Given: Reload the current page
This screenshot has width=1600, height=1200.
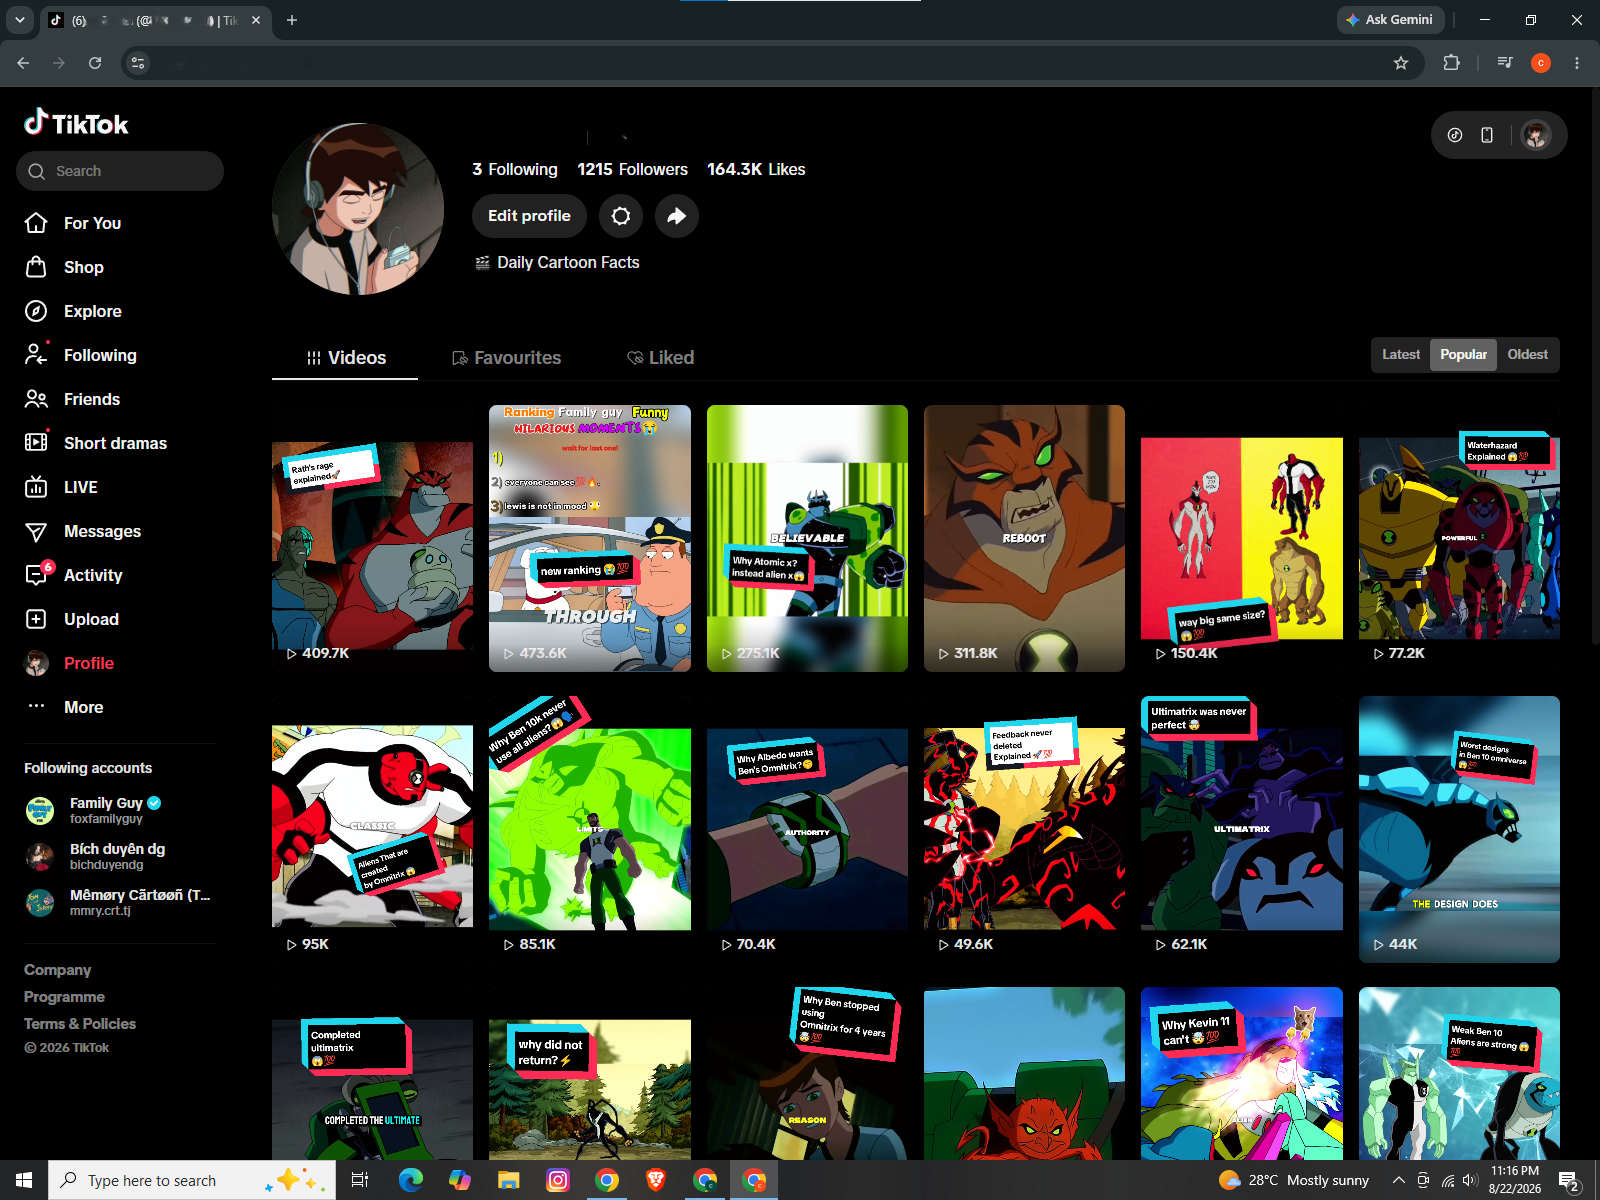Looking at the screenshot, I should (95, 63).
